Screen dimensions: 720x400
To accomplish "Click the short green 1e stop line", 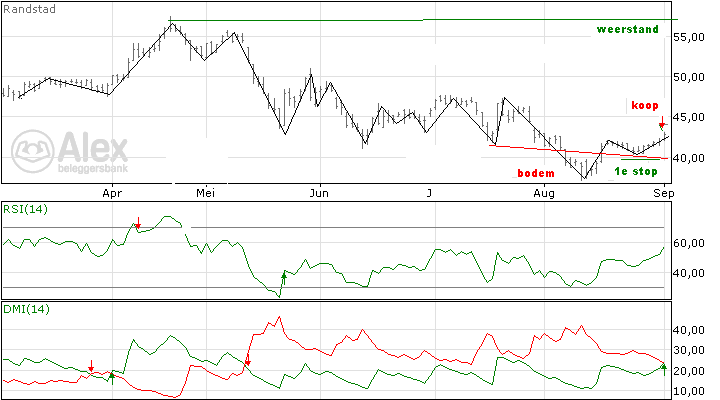I will click(640, 159).
